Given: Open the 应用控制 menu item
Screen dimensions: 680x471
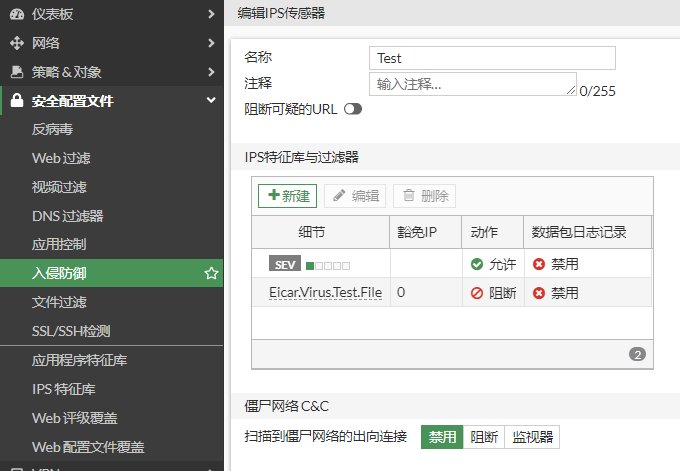Looking at the screenshot, I should [x=59, y=244].
